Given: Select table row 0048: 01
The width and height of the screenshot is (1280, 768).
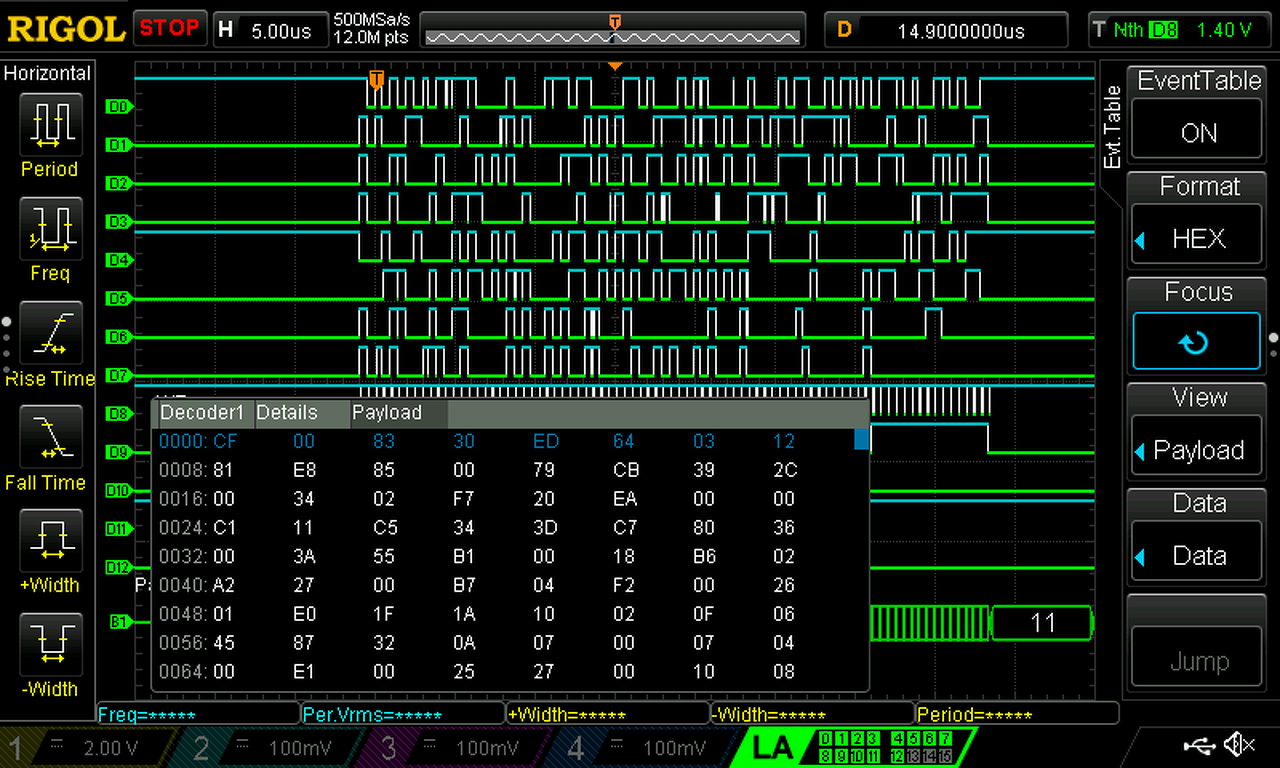Looking at the screenshot, I should (503, 614).
